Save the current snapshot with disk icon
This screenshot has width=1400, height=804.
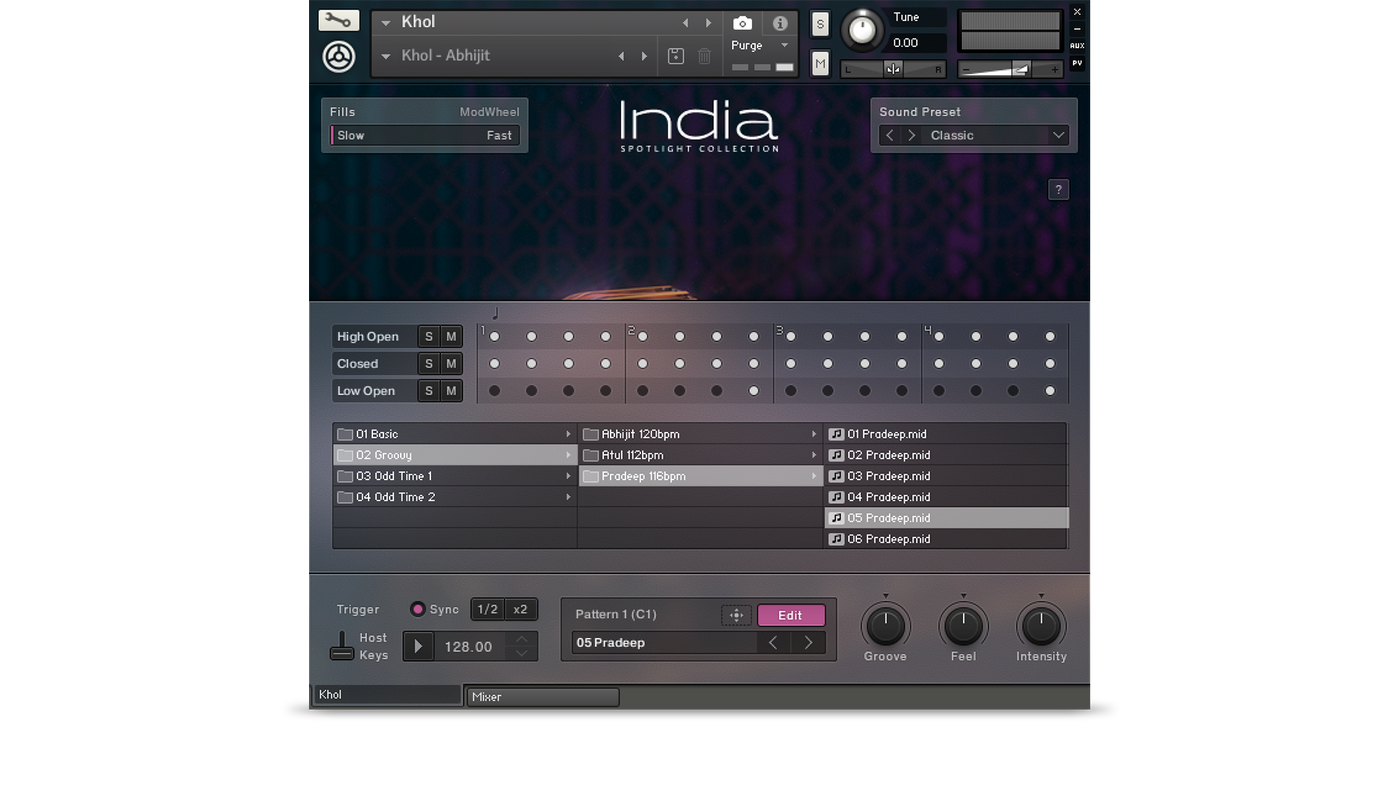(676, 56)
